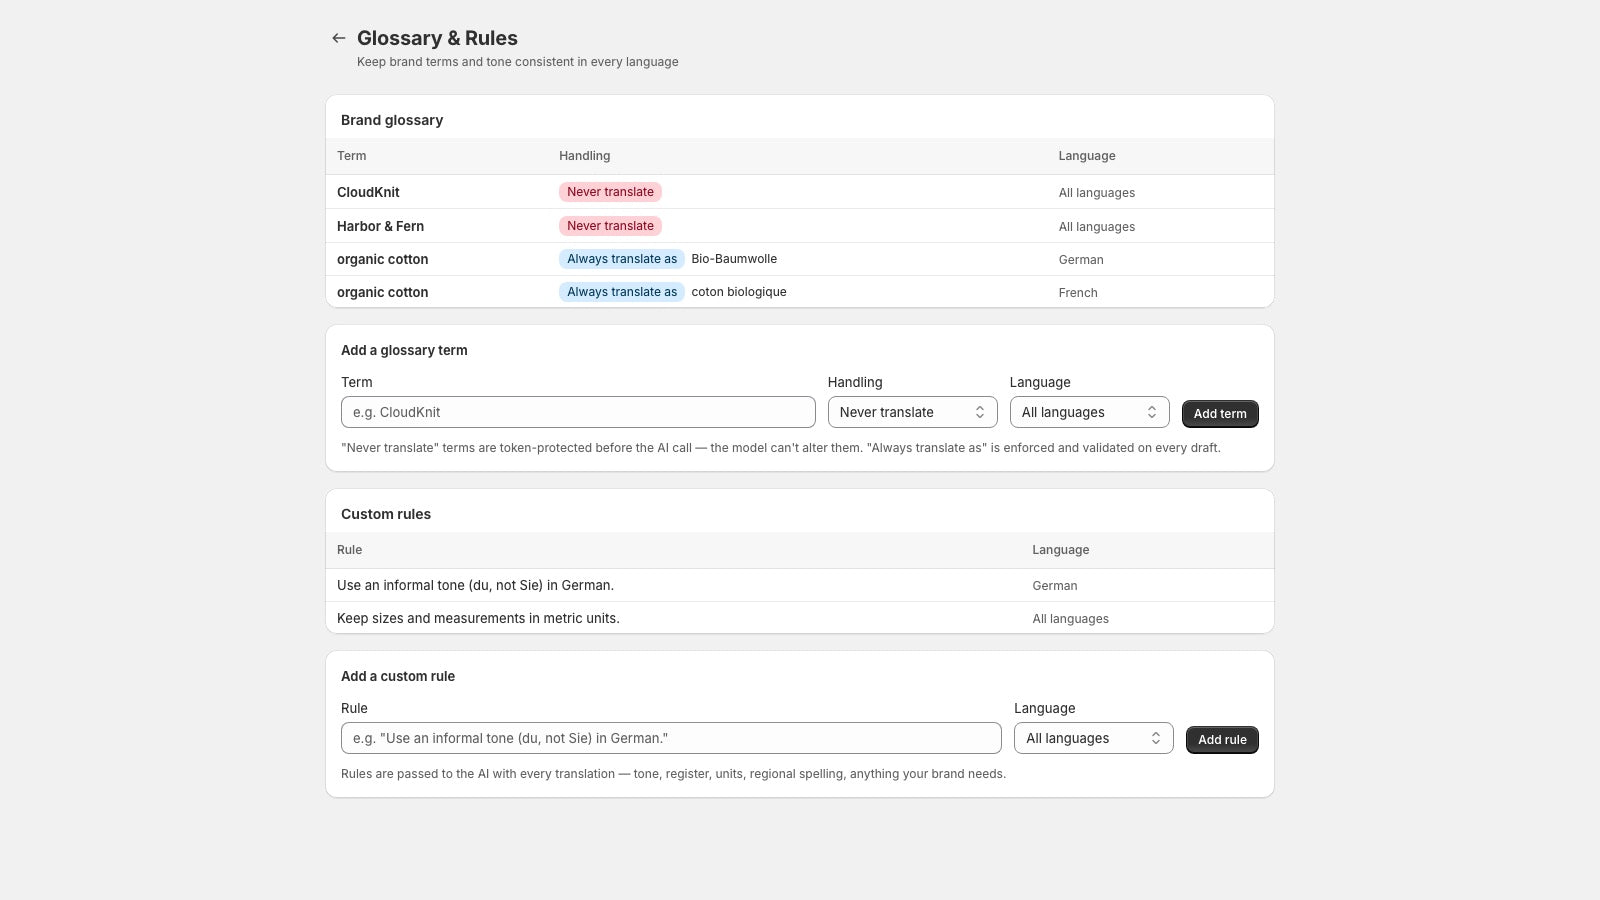Click the Handling column header
The height and width of the screenshot is (900, 1600).
pyautogui.click(x=585, y=156)
